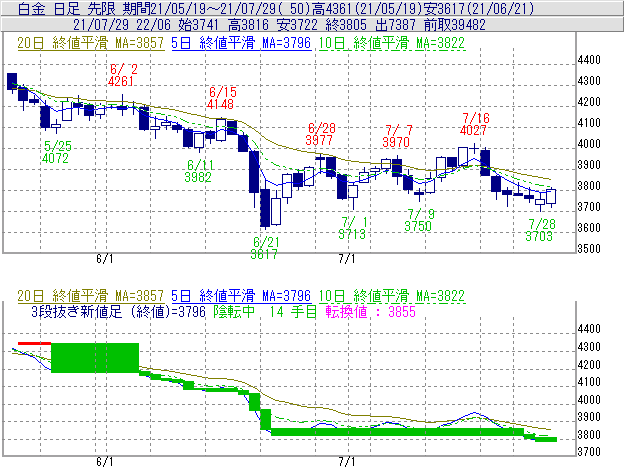This screenshot has width=624, height=475.
Task: Click the long dark candle at 6/21 low
Action: click(265, 208)
